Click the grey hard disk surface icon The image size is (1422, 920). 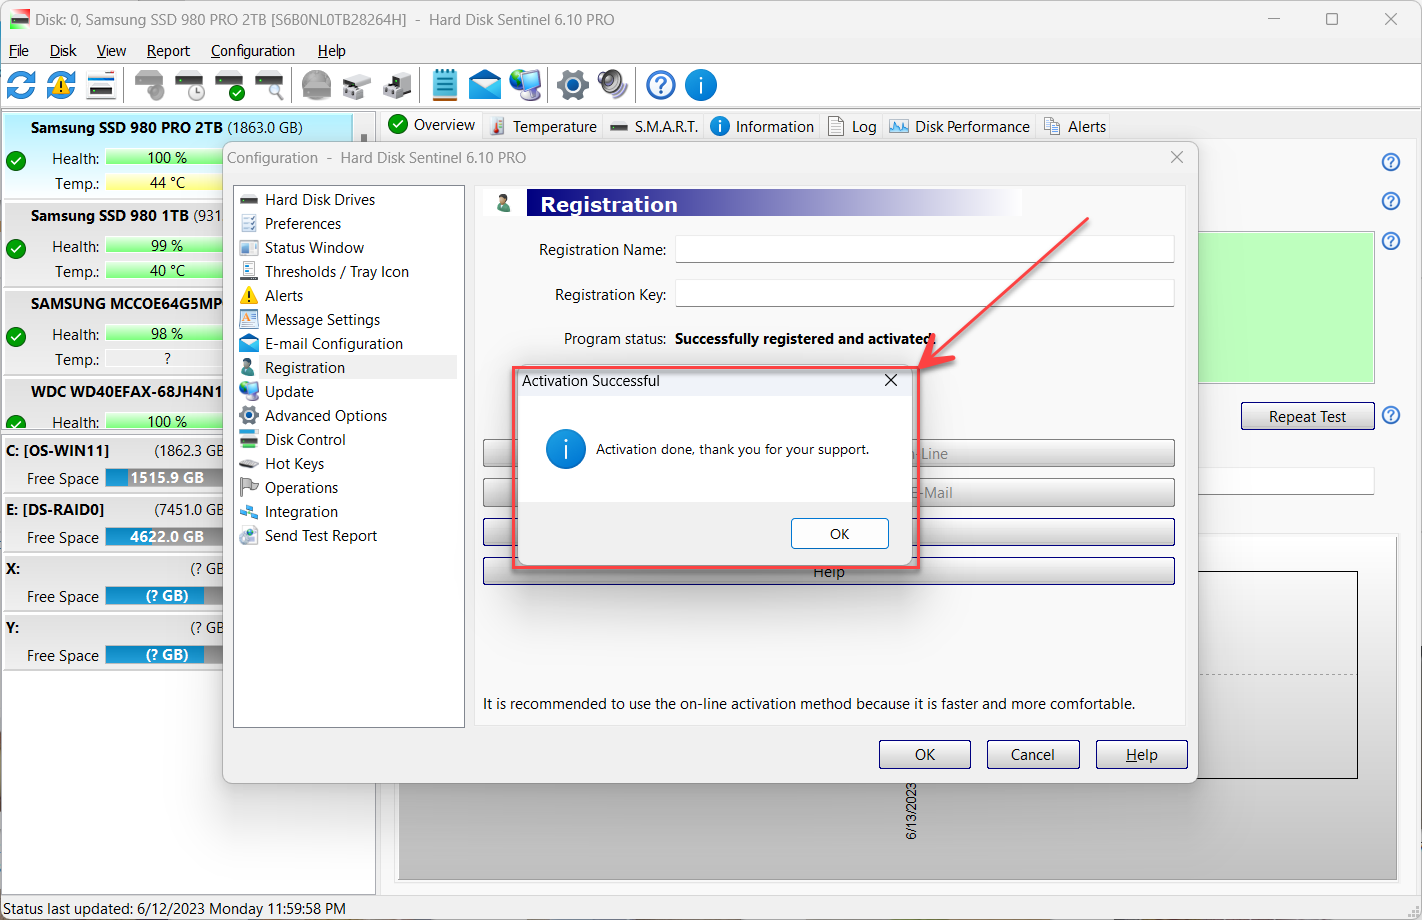317,85
